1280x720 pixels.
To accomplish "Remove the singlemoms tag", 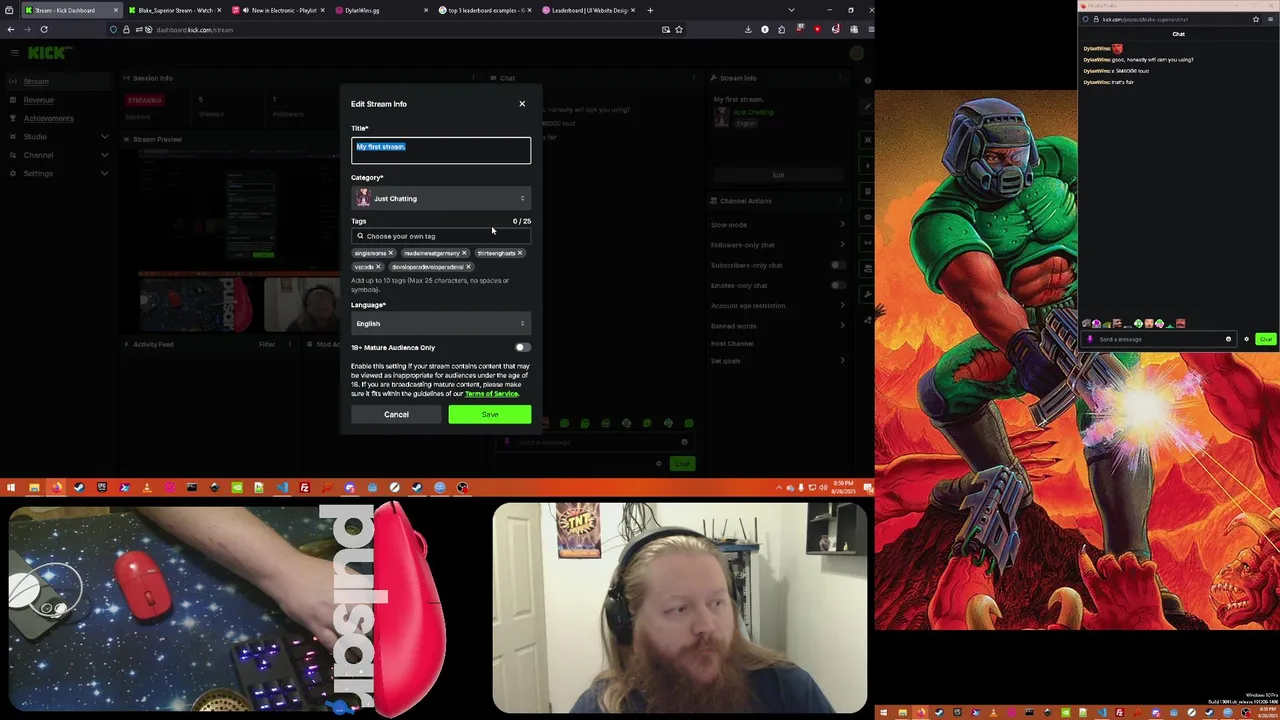I will [391, 253].
